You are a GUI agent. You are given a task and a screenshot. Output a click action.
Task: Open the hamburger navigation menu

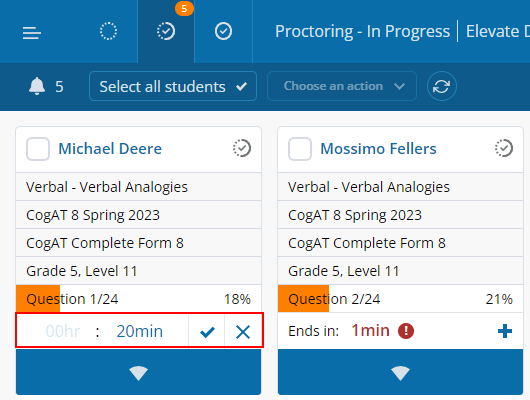[32, 32]
